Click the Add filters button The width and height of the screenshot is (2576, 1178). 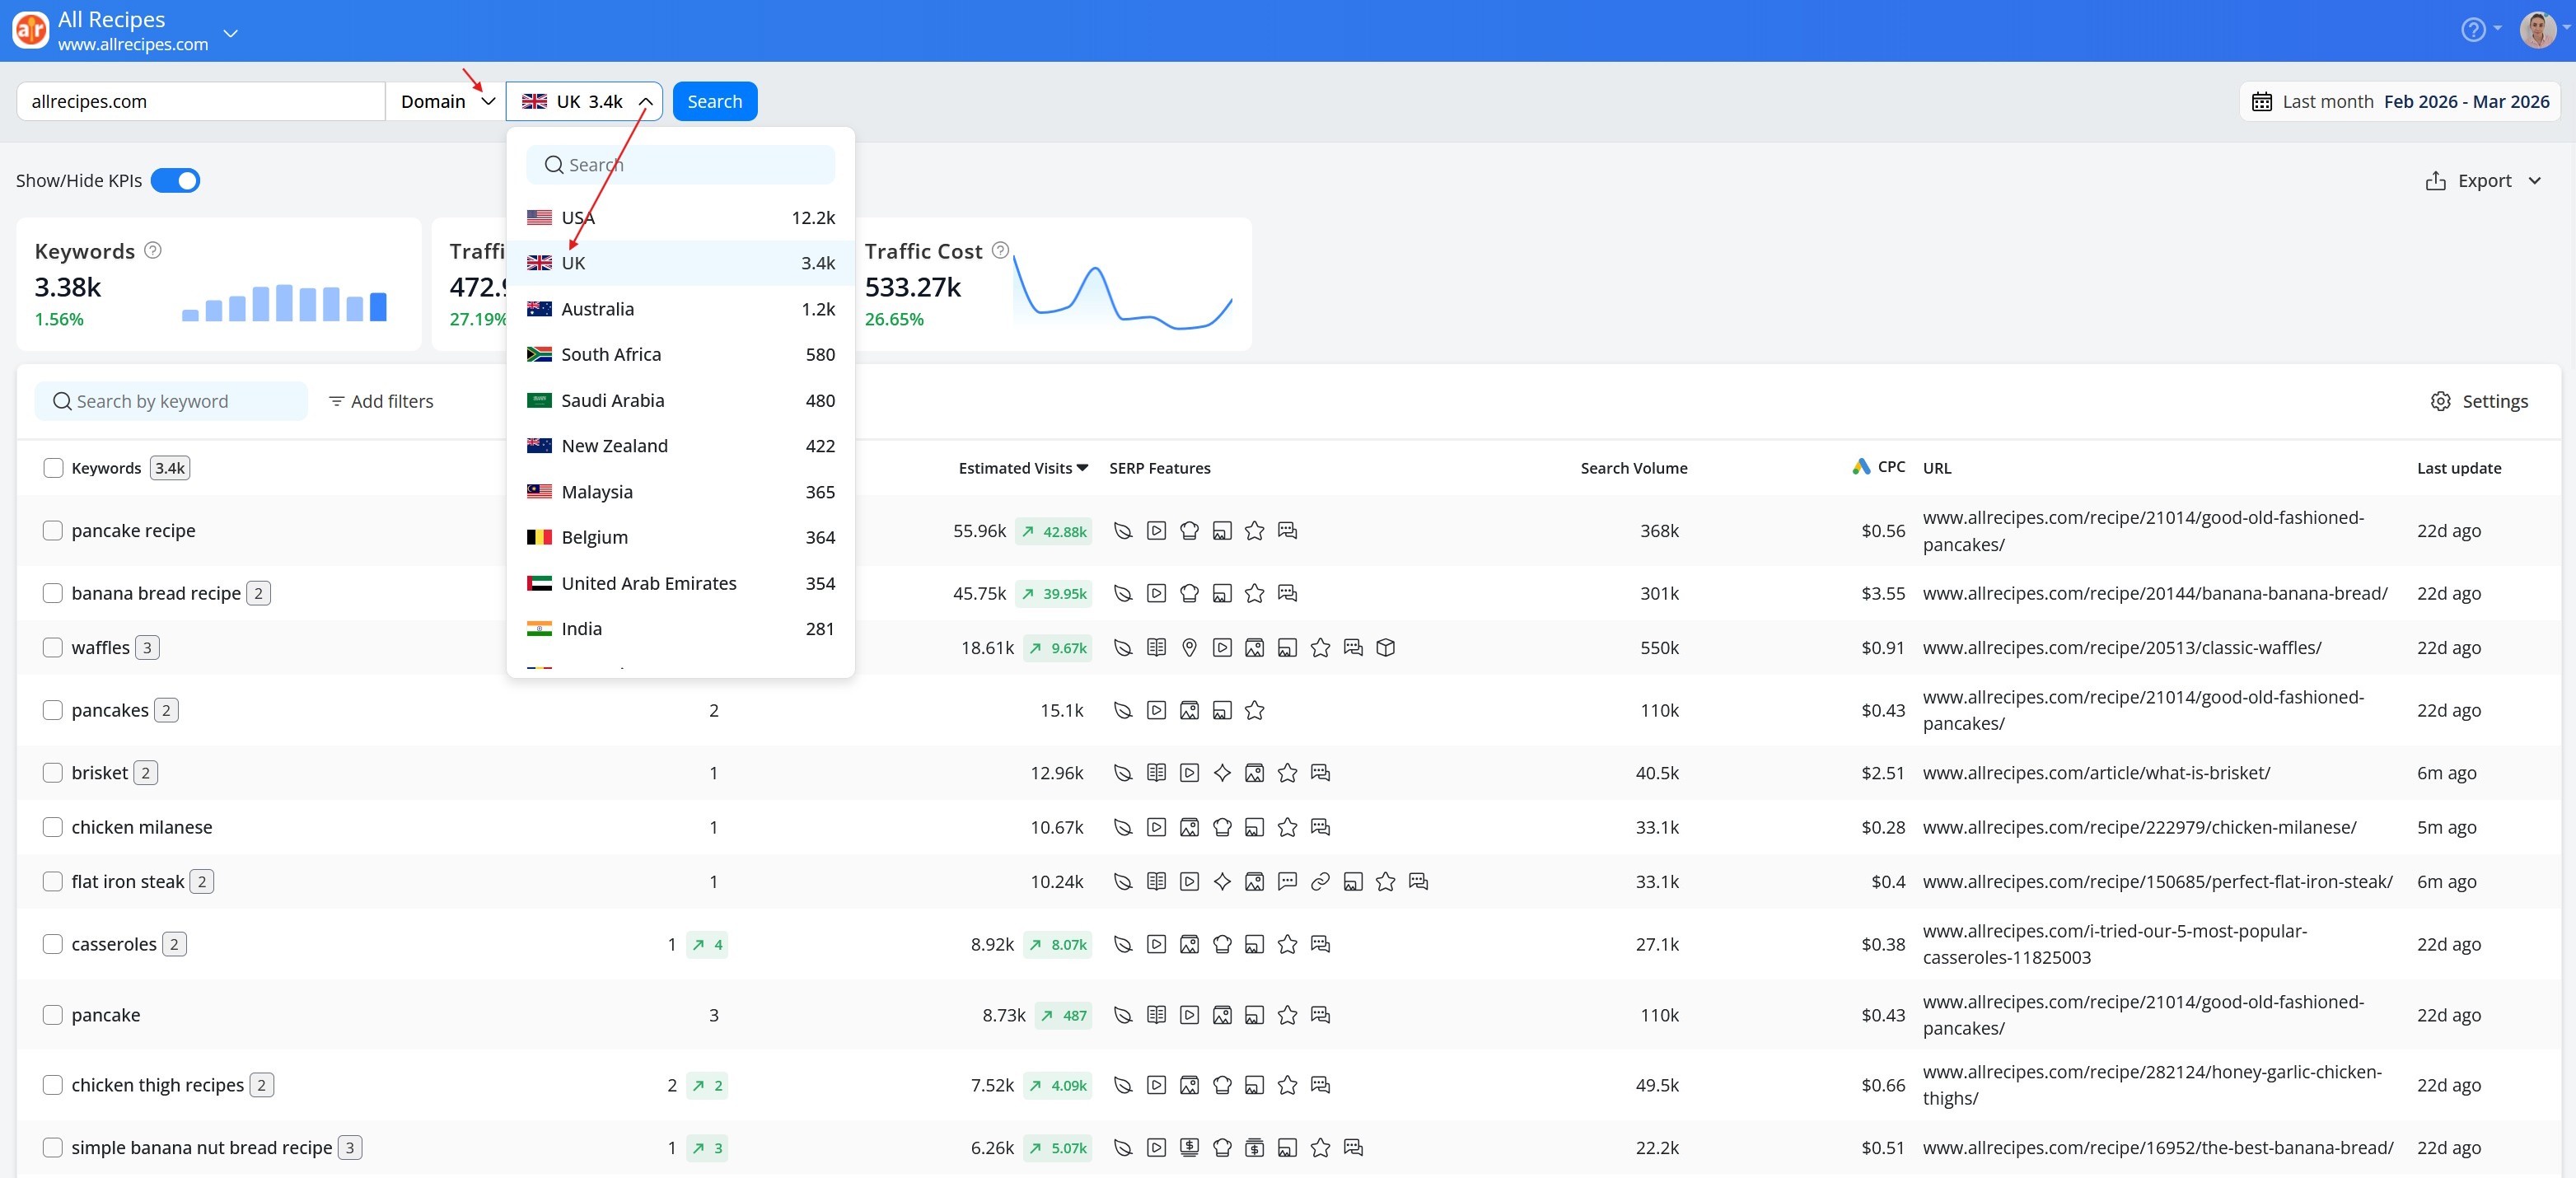(x=381, y=401)
